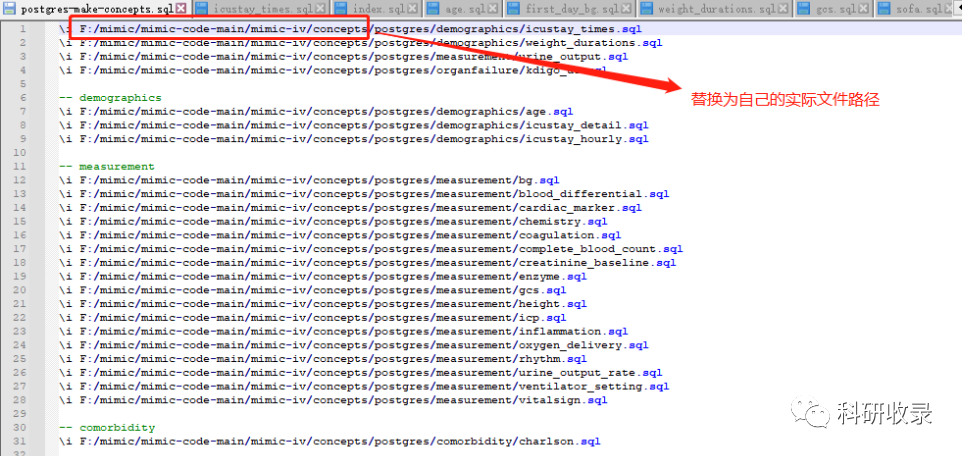Click the weight_durations.sql path on line 2
Screen dimensions: 964x456
361,43
